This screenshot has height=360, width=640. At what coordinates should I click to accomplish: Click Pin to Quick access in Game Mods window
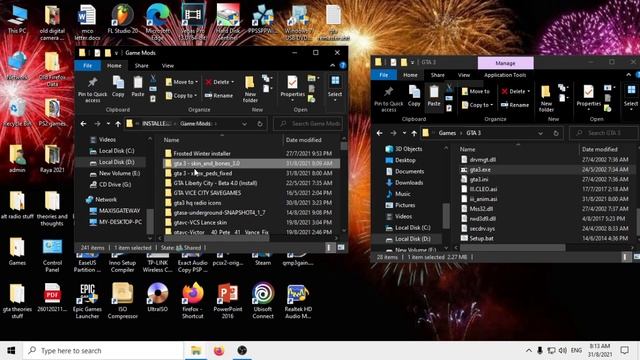[93, 89]
